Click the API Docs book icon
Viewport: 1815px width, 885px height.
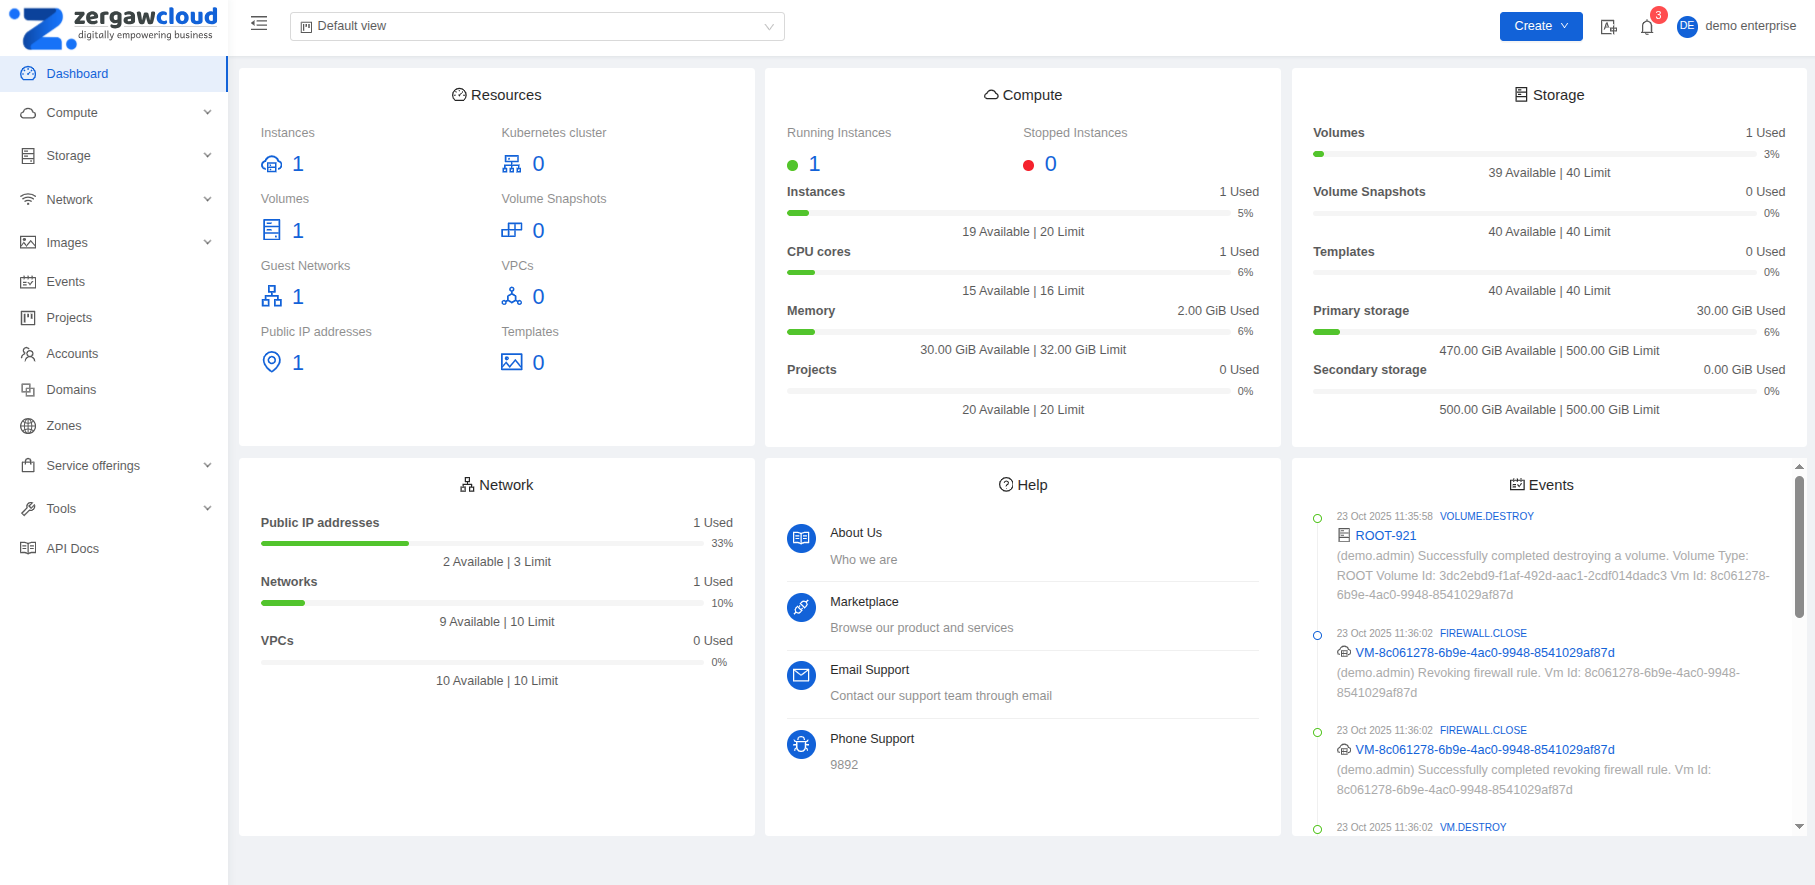pyautogui.click(x=28, y=548)
